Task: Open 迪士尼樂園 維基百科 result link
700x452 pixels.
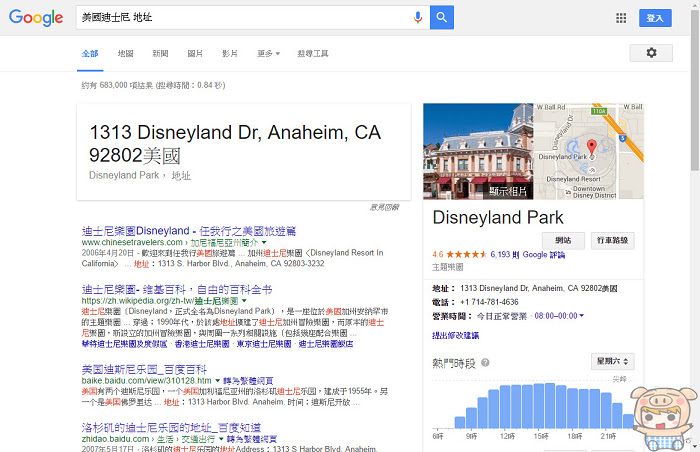Action: (177, 289)
